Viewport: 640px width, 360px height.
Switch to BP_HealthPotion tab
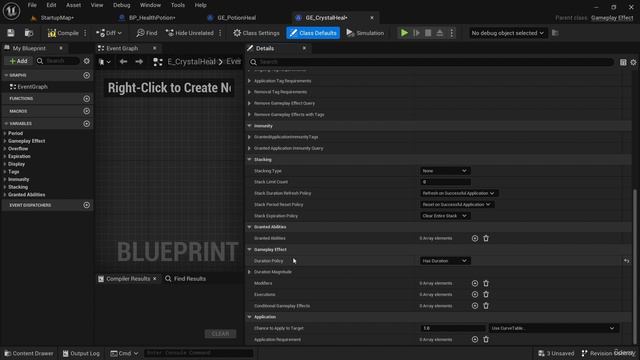point(151,18)
